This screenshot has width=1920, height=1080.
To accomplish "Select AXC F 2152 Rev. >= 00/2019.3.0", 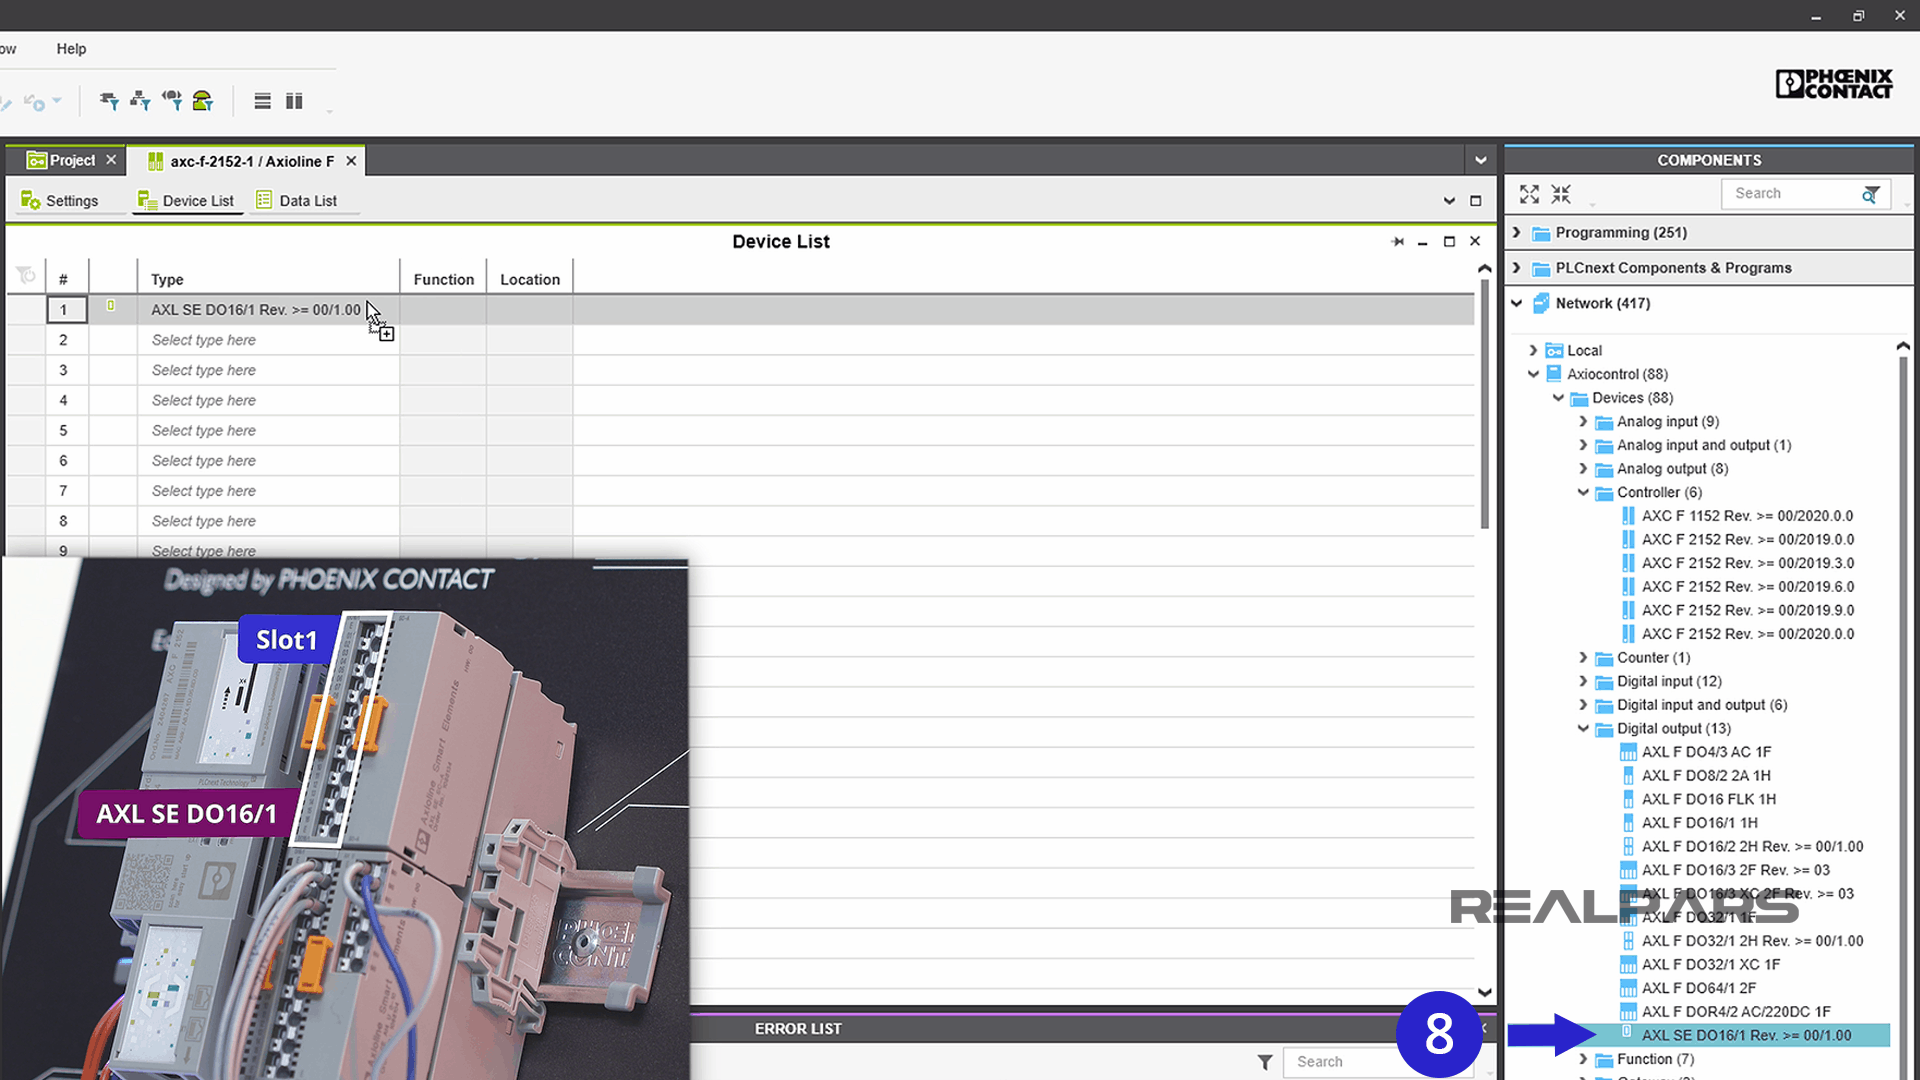I will click(1747, 563).
